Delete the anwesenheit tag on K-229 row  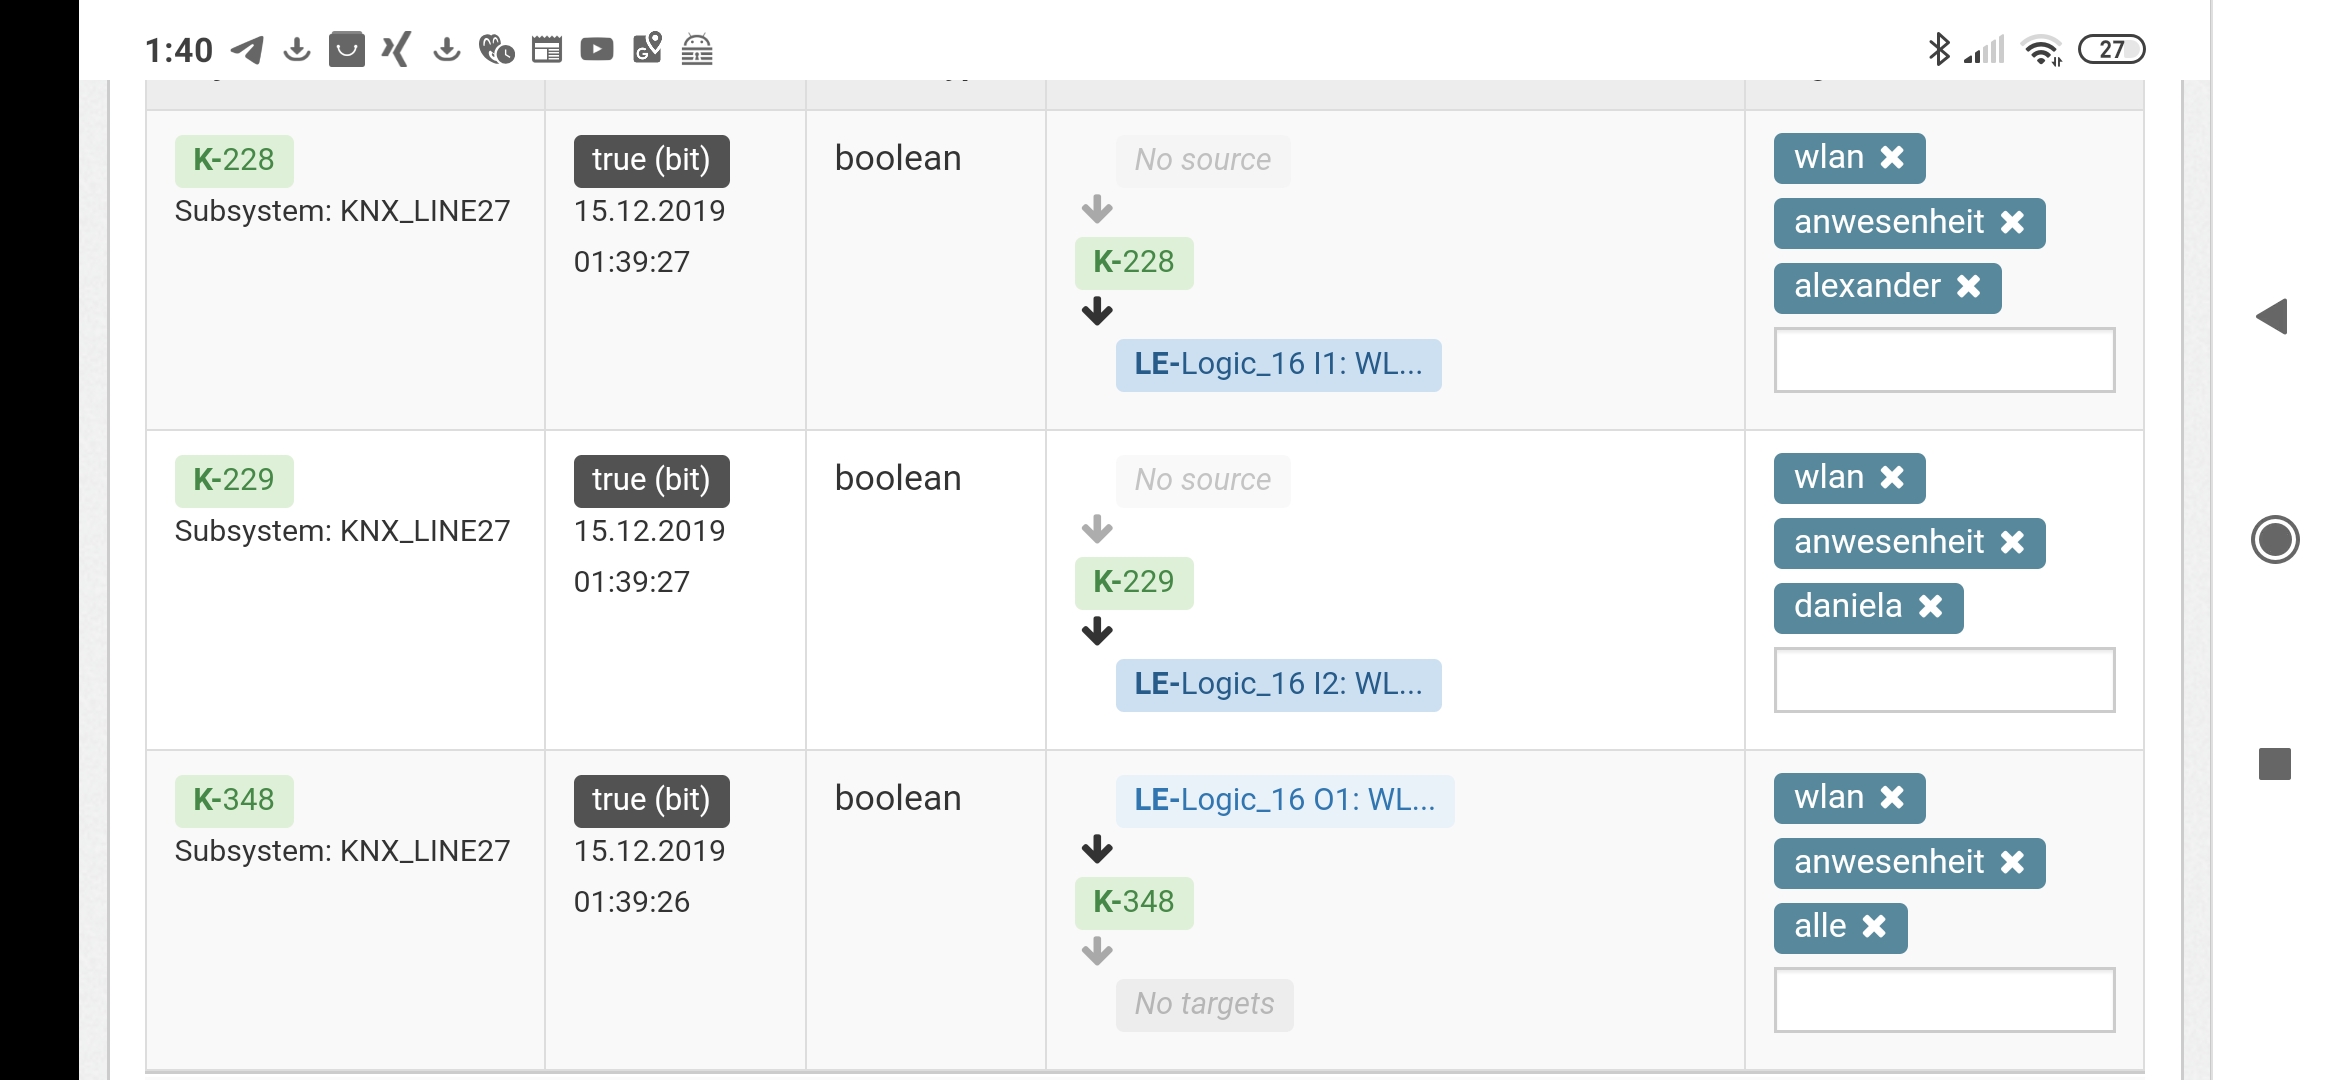(2012, 543)
